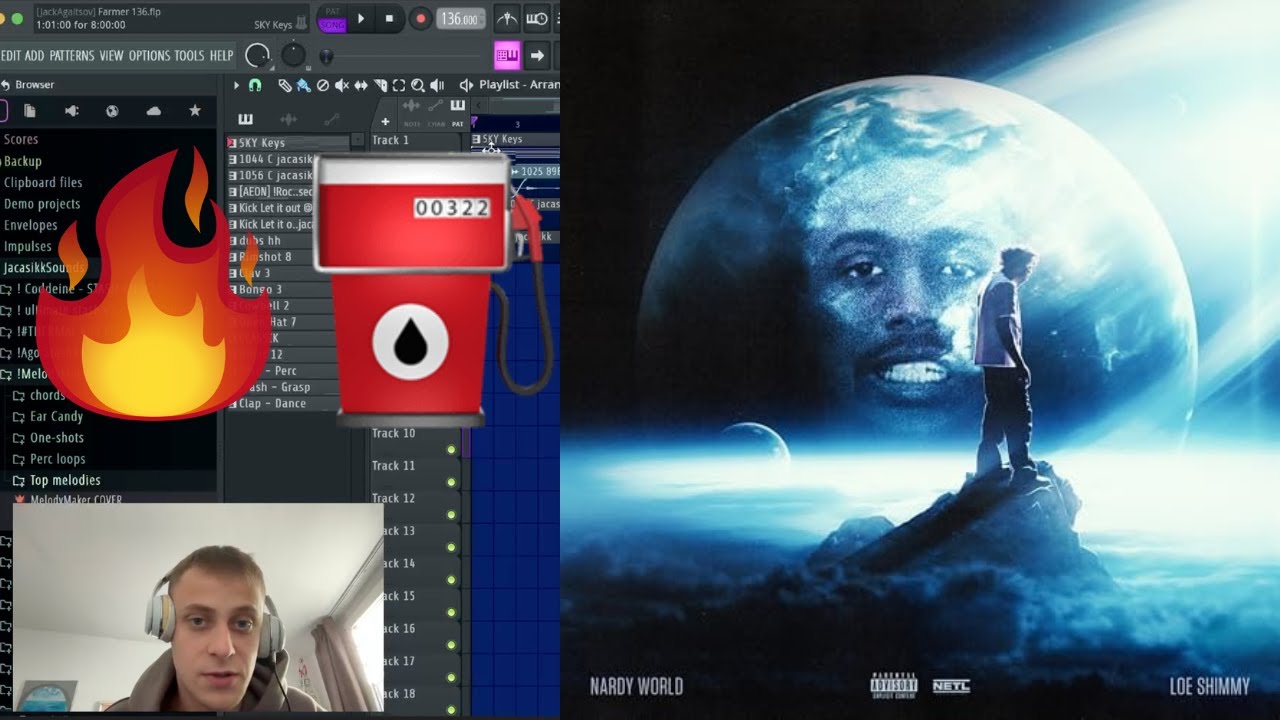Open Playlist options menu arrow
This screenshot has height=720, width=1280.
236,85
